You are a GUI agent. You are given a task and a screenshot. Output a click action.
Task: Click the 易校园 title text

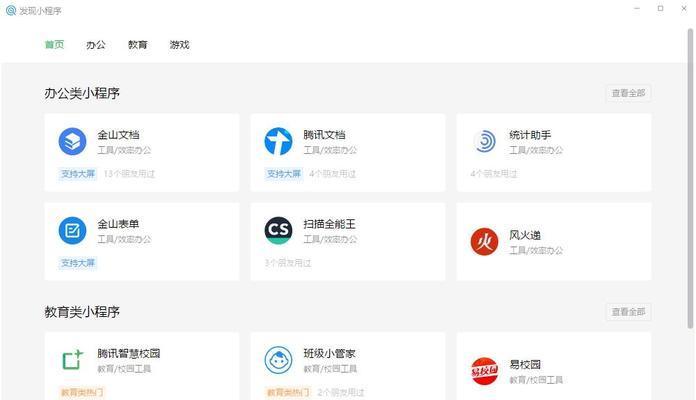pyautogui.click(x=525, y=364)
